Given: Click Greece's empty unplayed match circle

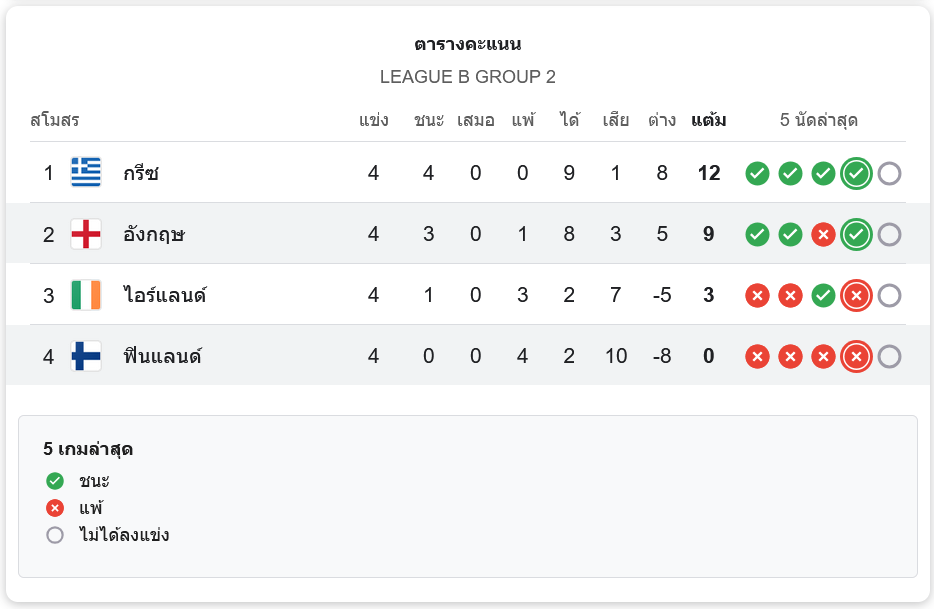Looking at the screenshot, I should tap(889, 173).
